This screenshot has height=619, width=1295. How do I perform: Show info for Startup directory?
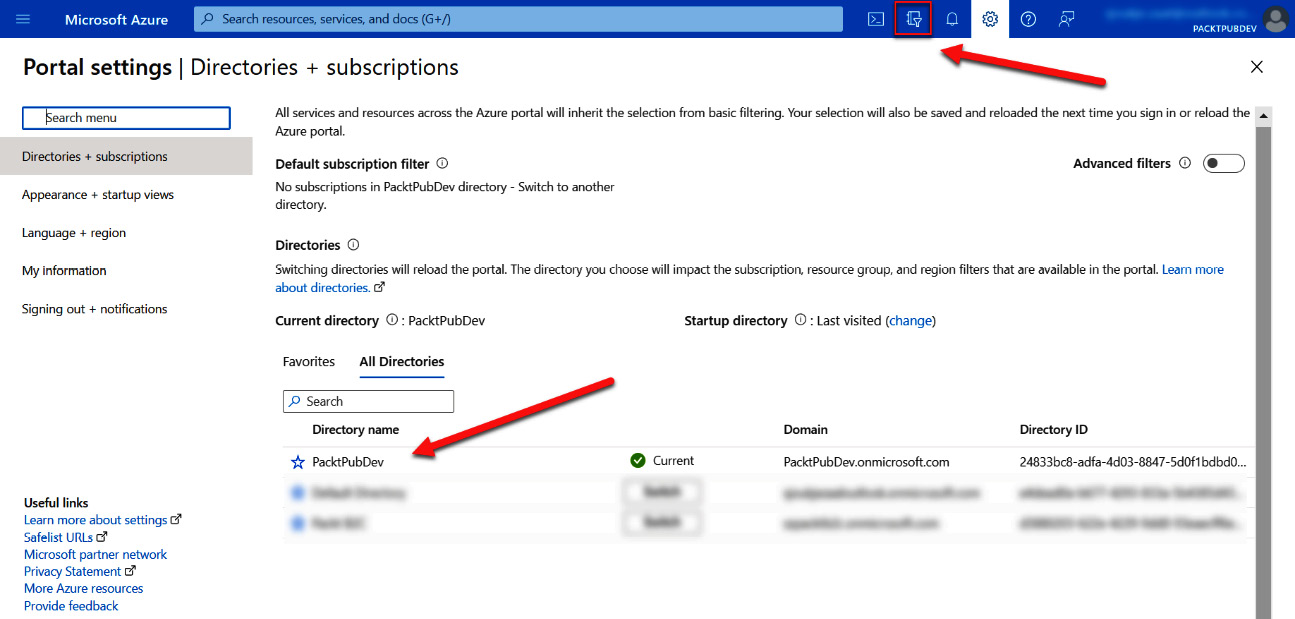coord(800,321)
